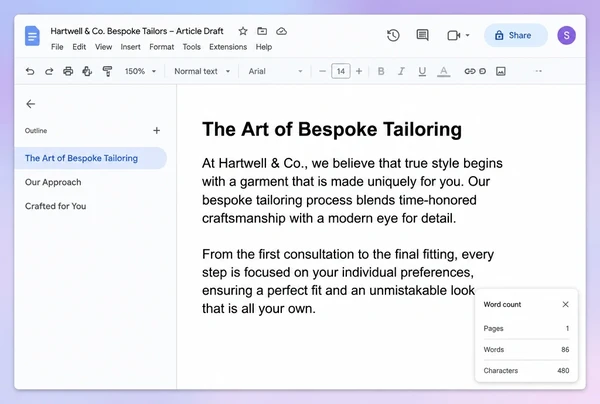The image size is (600, 404).
Task: Check the cloud save status icon
Action: 282,31
